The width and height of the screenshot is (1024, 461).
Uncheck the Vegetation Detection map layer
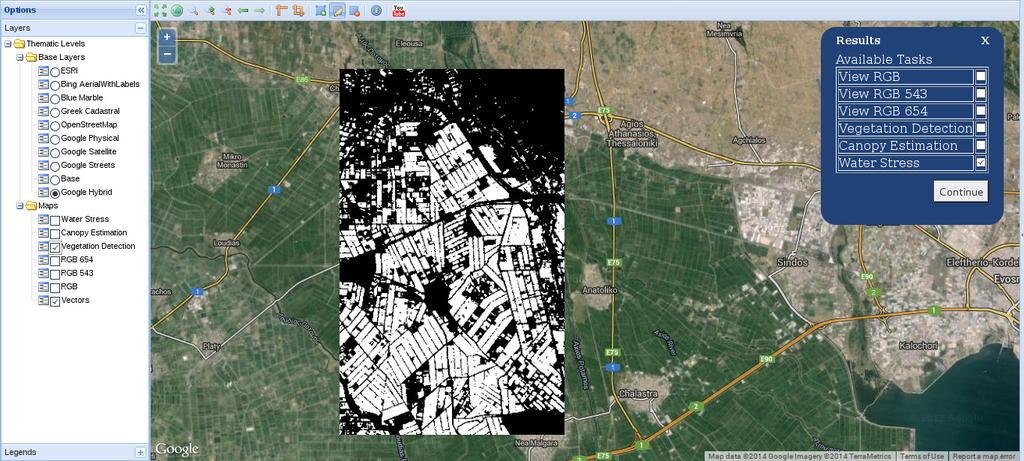point(55,247)
